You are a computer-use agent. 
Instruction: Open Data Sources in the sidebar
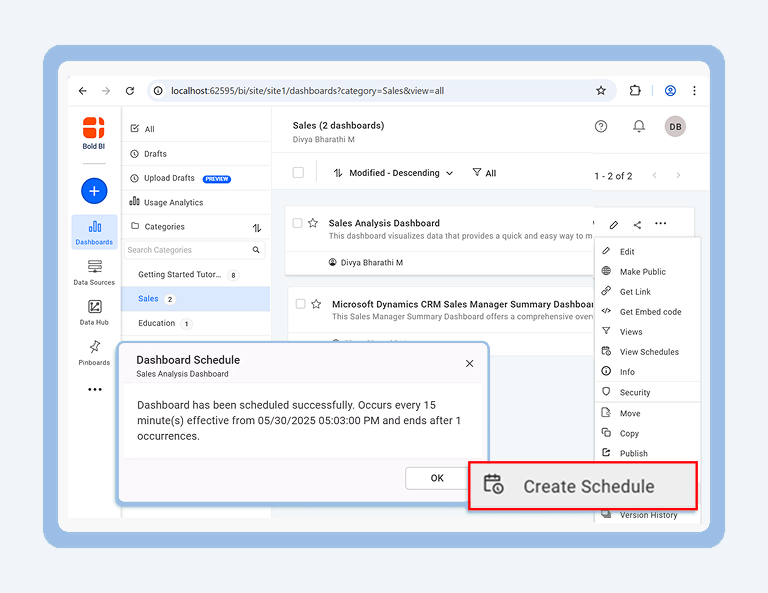click(x=94, y=272)
